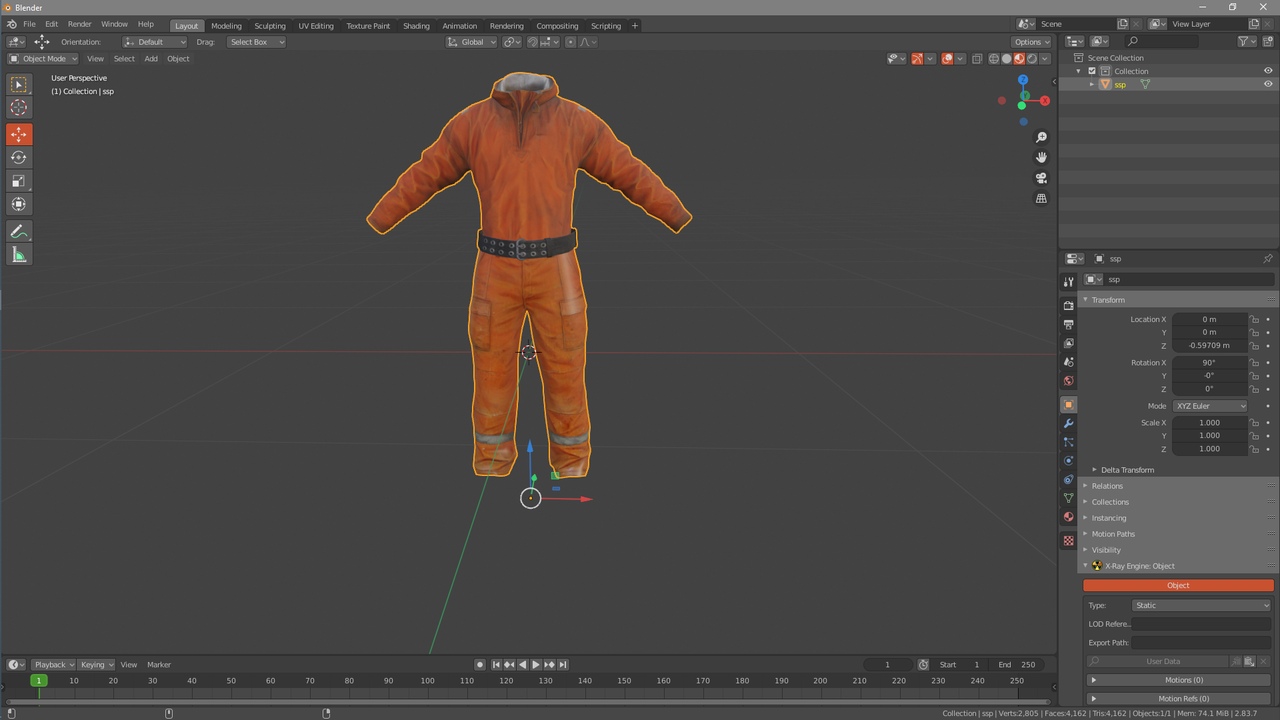
Task: Open the Material properties tab
Action: pos(1068,517)
